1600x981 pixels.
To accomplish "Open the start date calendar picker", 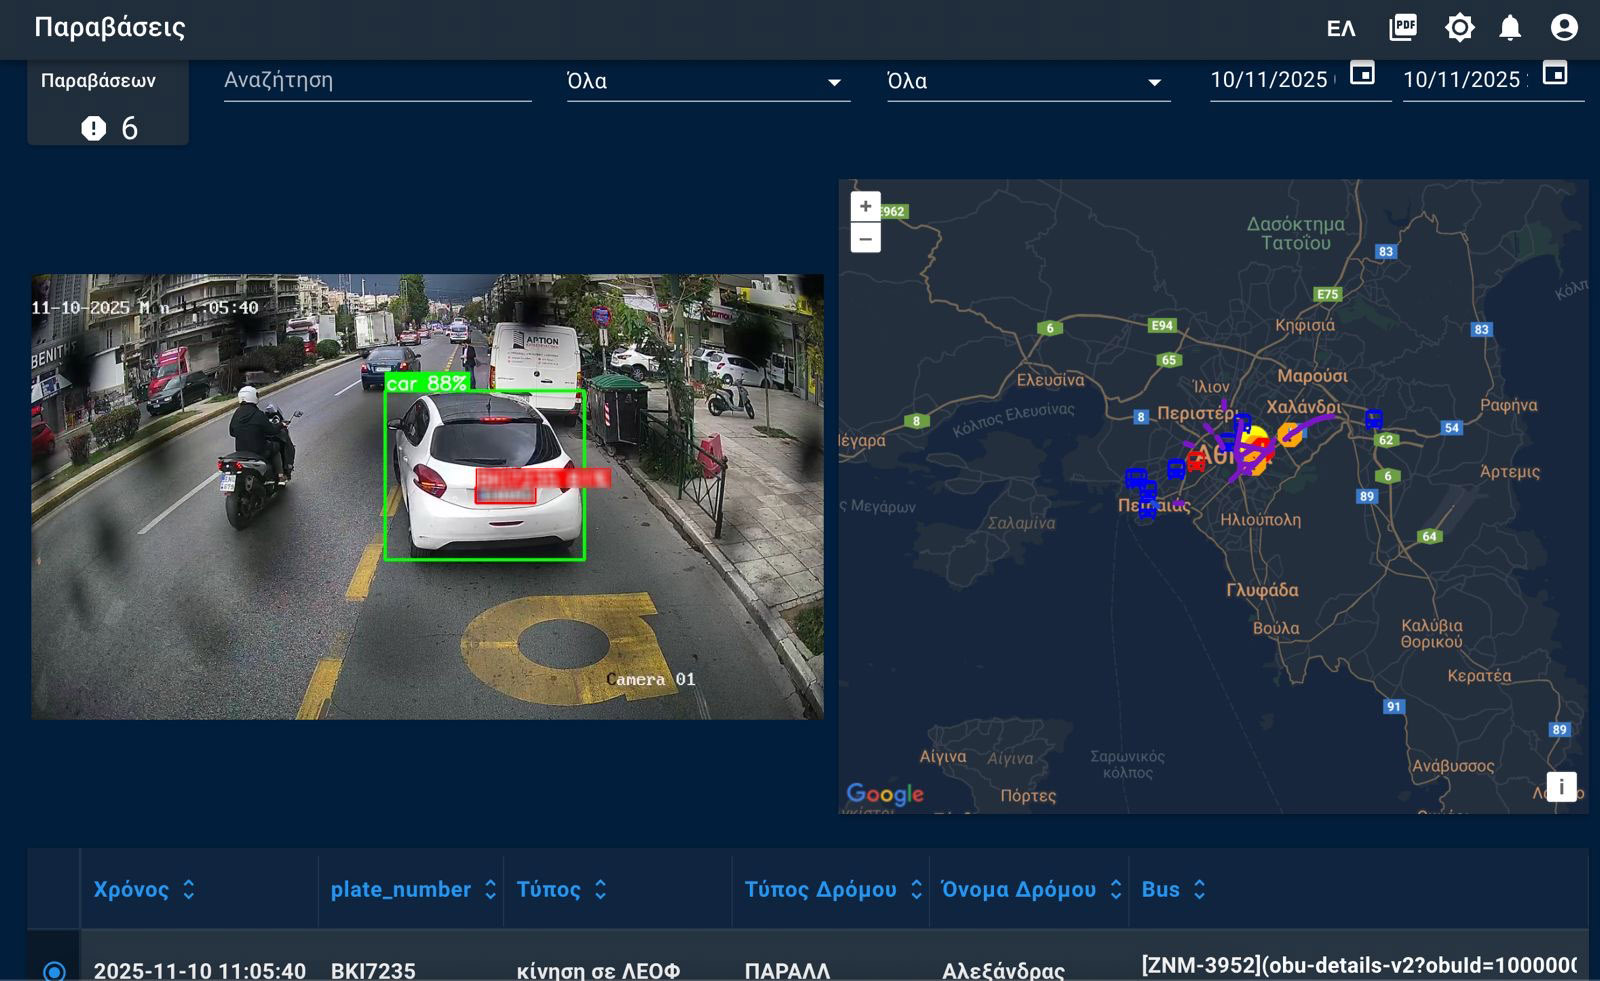I will [1362, 73].
